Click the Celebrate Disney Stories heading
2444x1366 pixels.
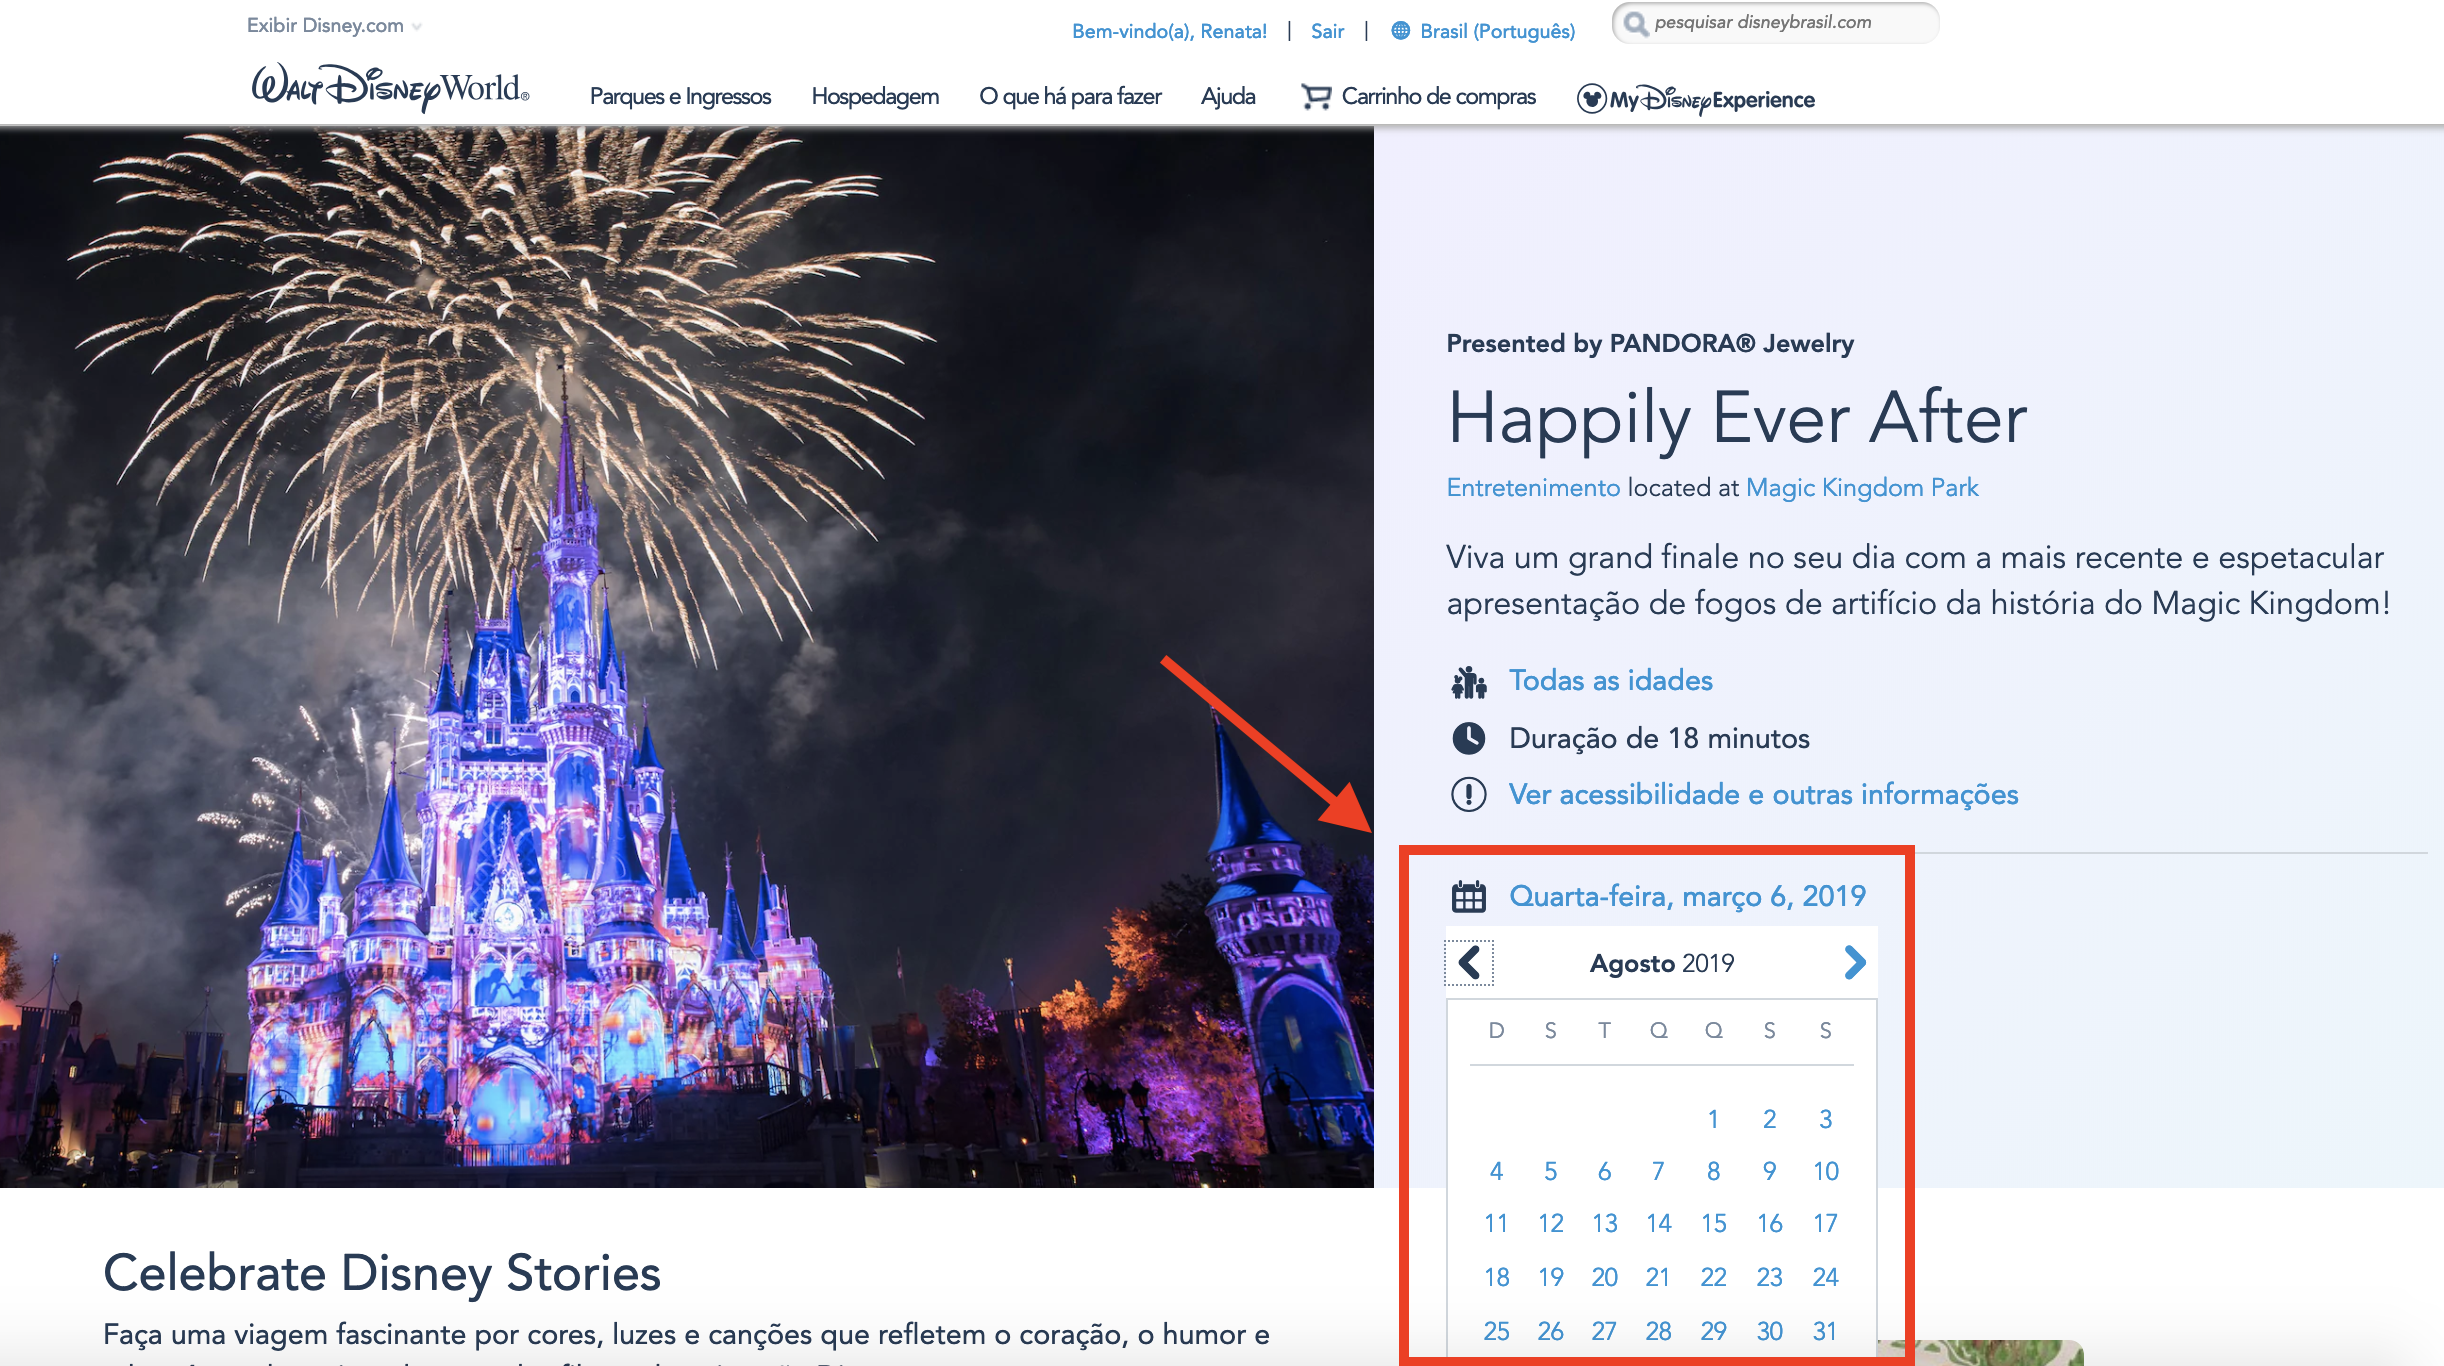(x=382, y=1273)
